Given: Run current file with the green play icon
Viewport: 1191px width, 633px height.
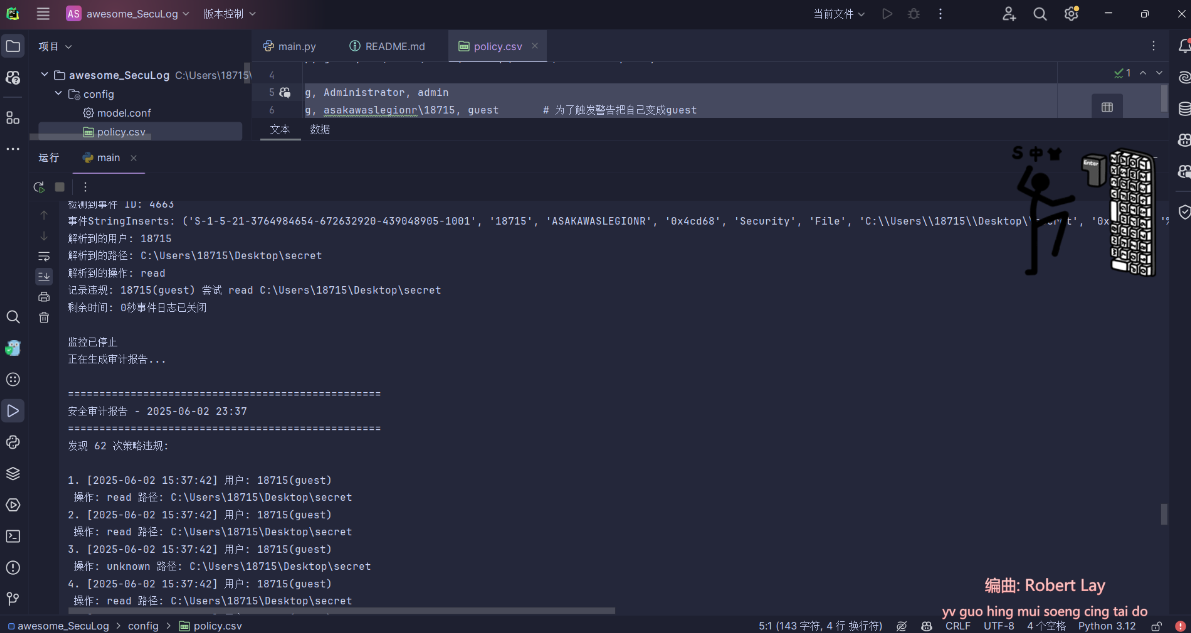Looking at the screenshot, I should tap(887, 14).
